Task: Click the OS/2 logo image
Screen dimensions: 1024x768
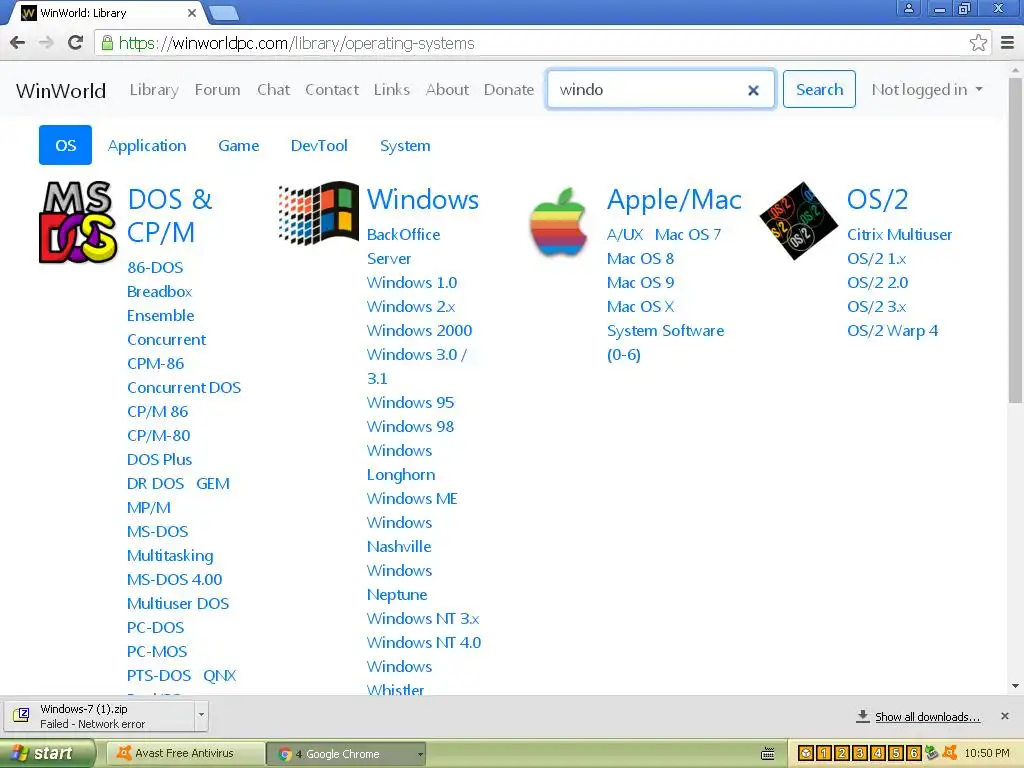Action: tap(798, 221)
